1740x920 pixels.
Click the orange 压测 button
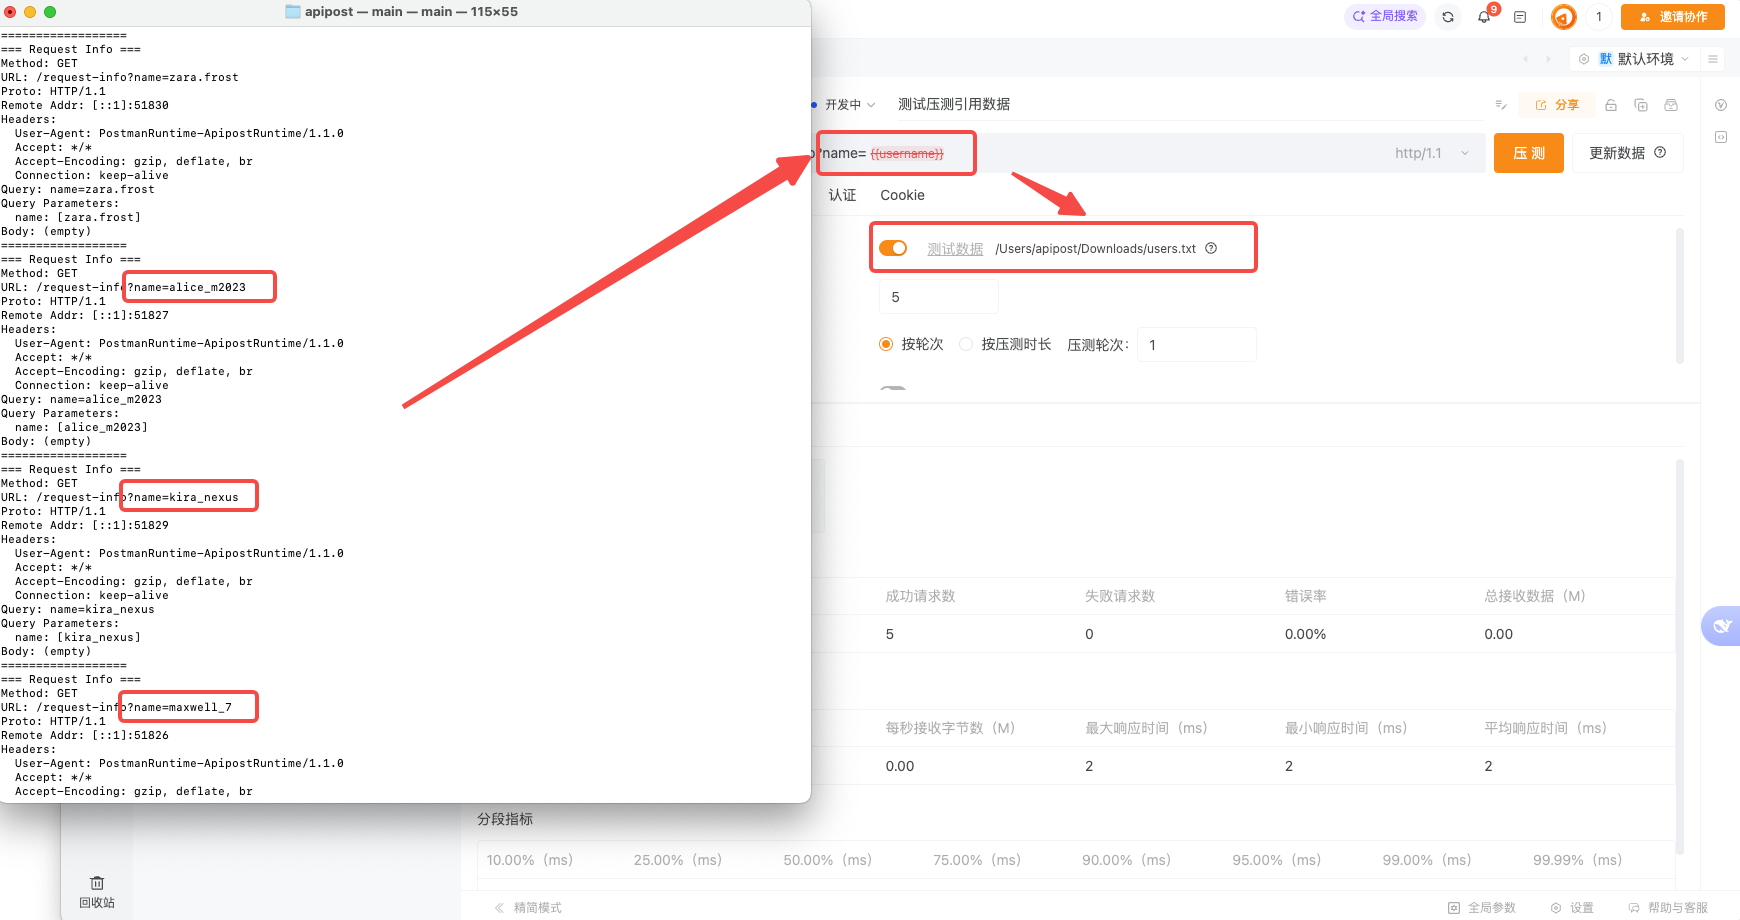click(x=1528, y=153)
